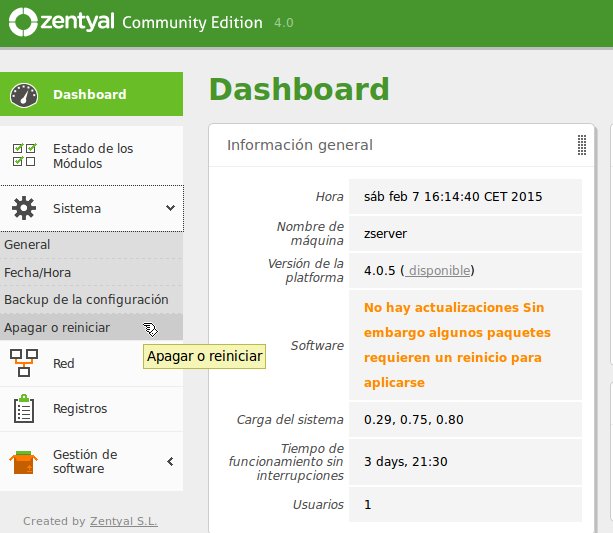Follow the Zentyal S.L. footer link
Viewport: 613px width, 533px height.
124,521
